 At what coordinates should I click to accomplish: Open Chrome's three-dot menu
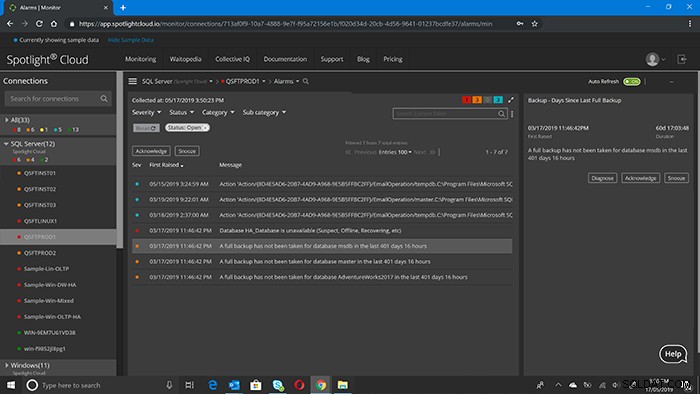(x=689, y=24)
